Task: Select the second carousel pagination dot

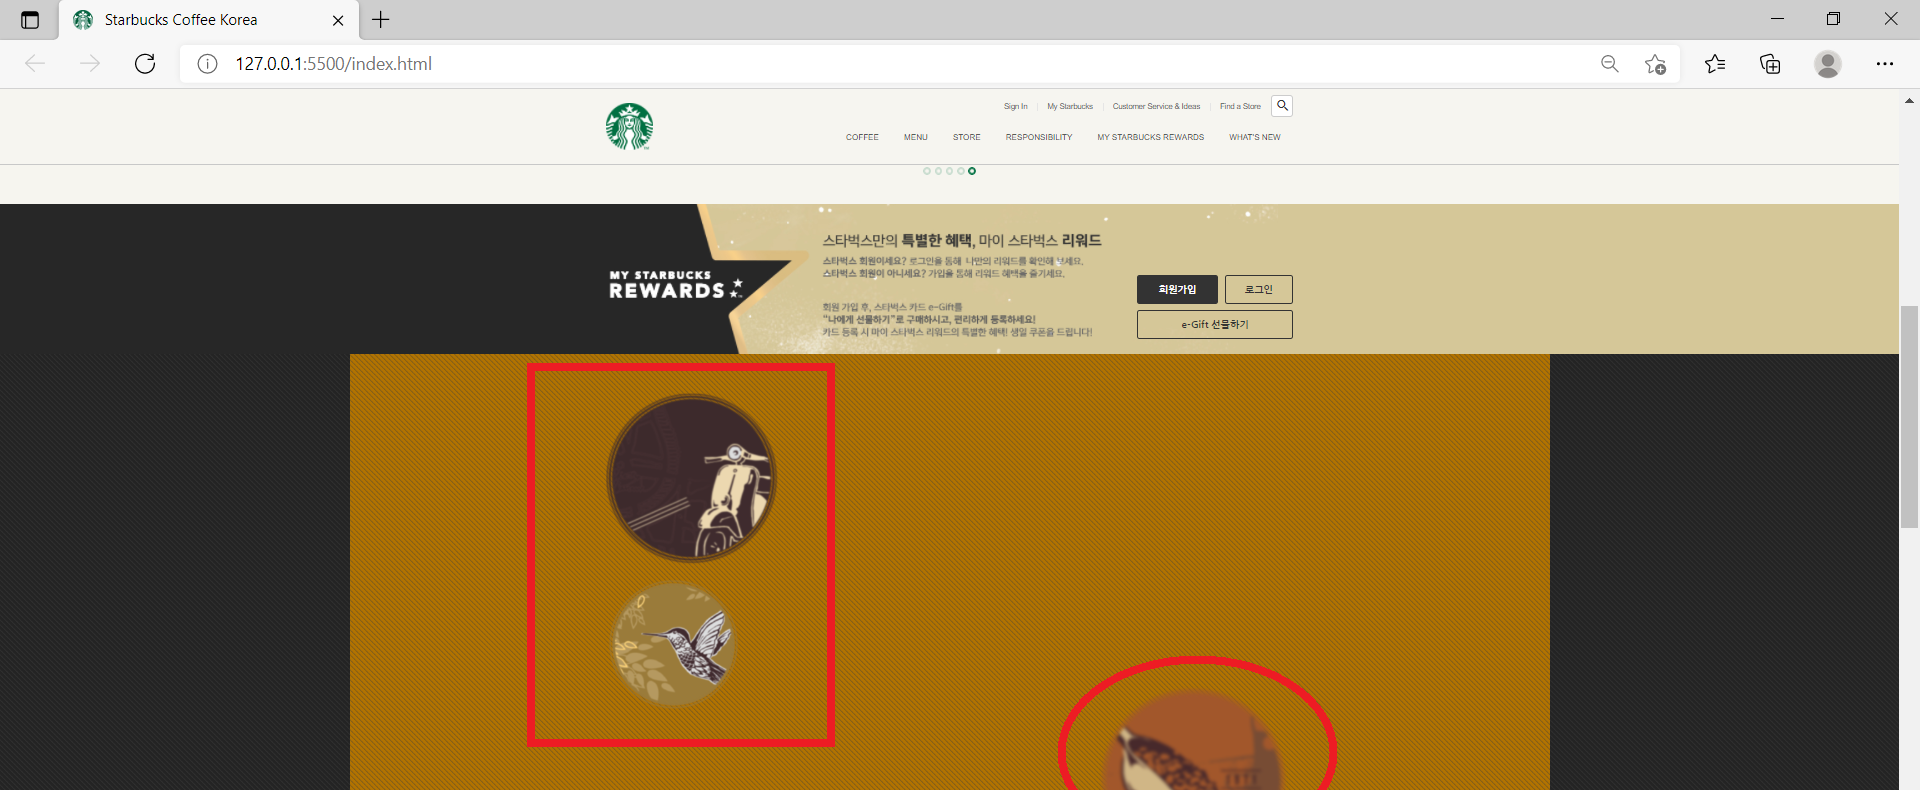Action: point(938,171)
